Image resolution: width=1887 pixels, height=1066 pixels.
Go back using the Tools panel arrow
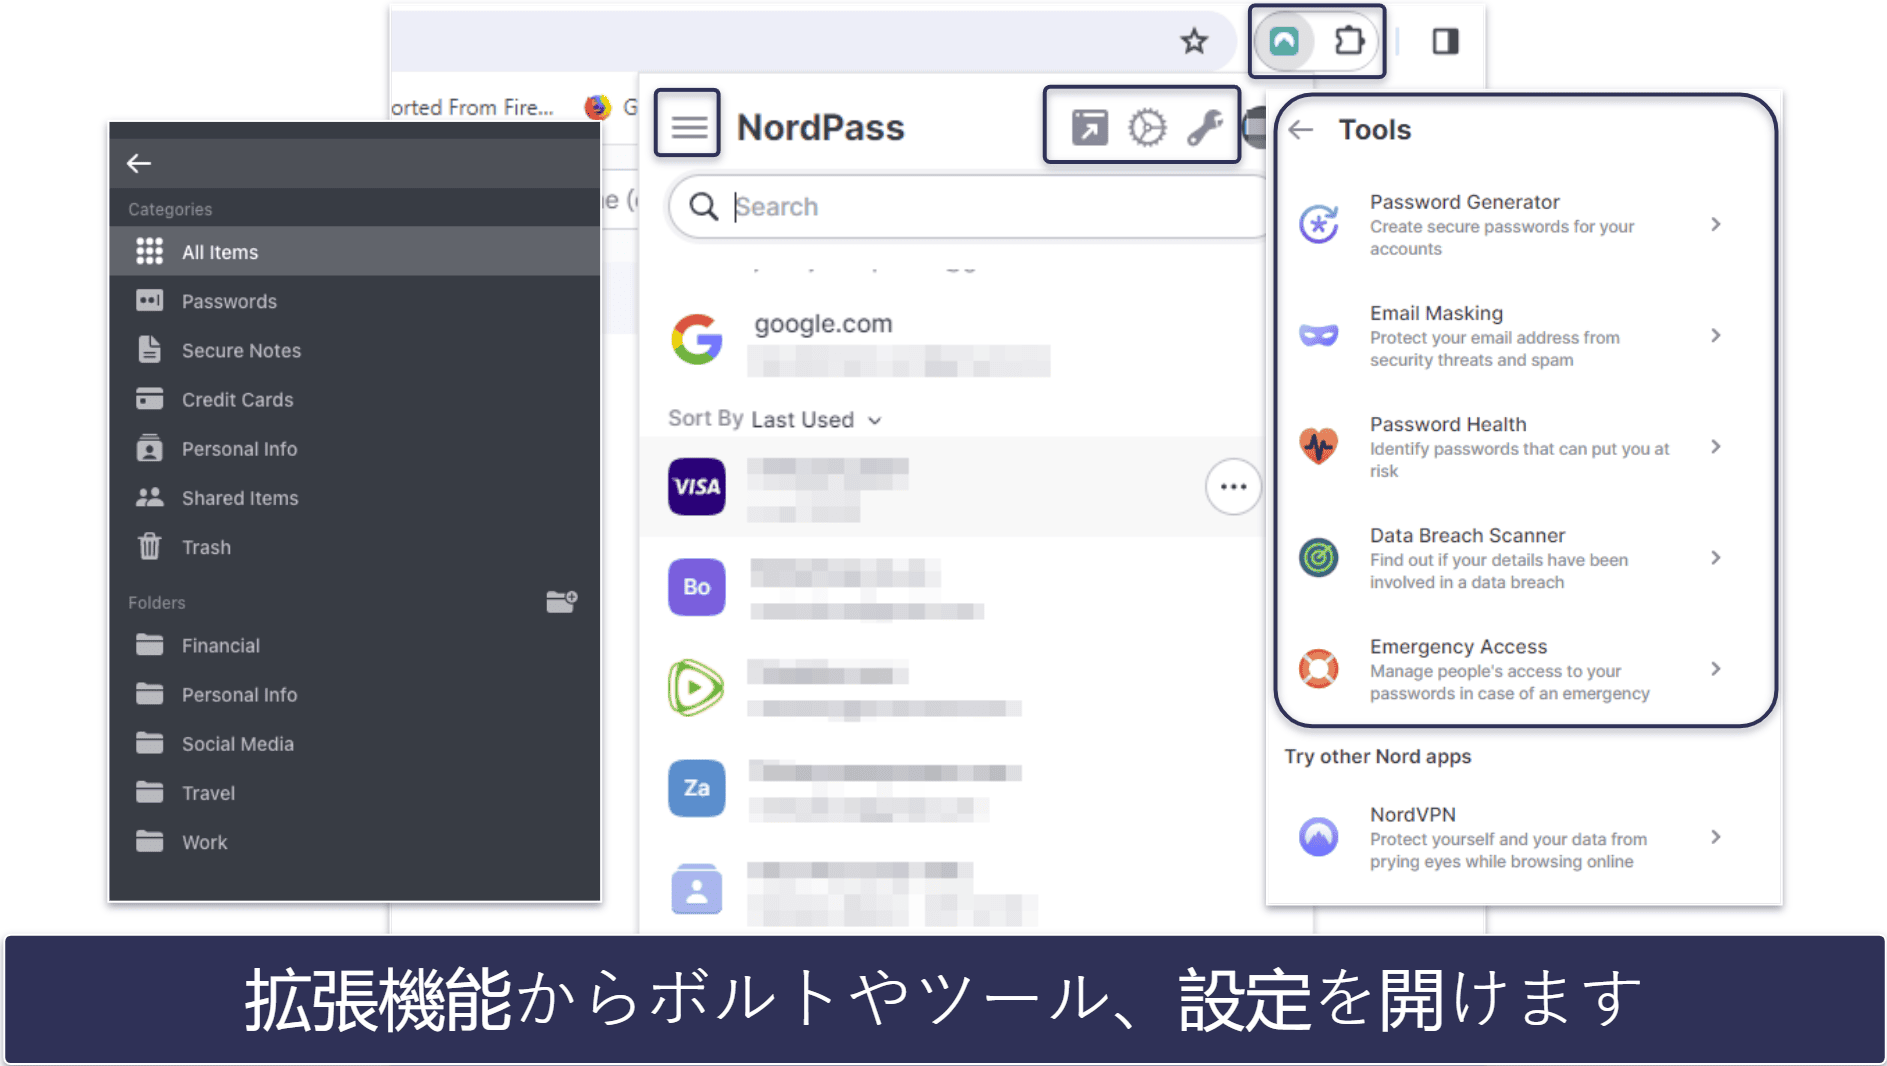(x=1301, y=129)
